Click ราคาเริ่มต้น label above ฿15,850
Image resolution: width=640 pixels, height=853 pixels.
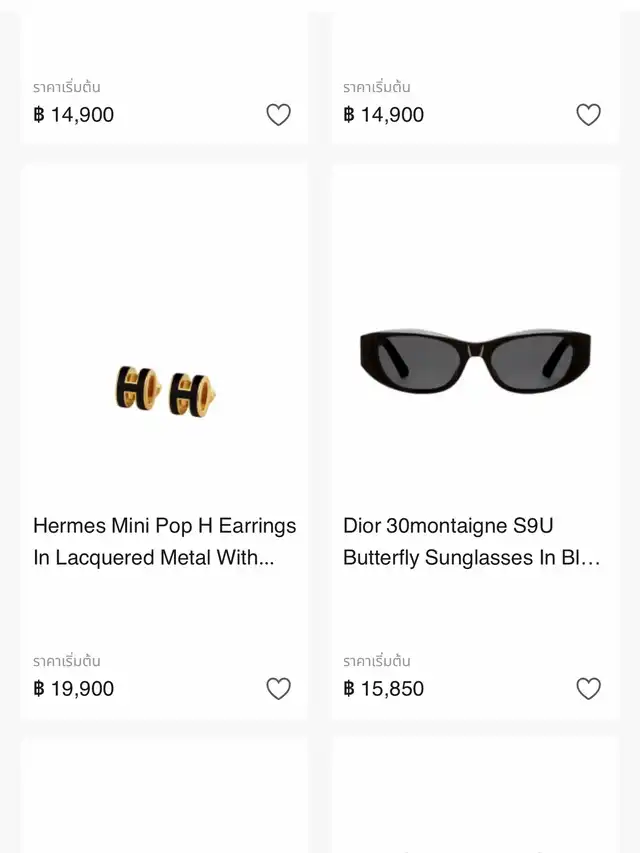[x=377, y=661]
